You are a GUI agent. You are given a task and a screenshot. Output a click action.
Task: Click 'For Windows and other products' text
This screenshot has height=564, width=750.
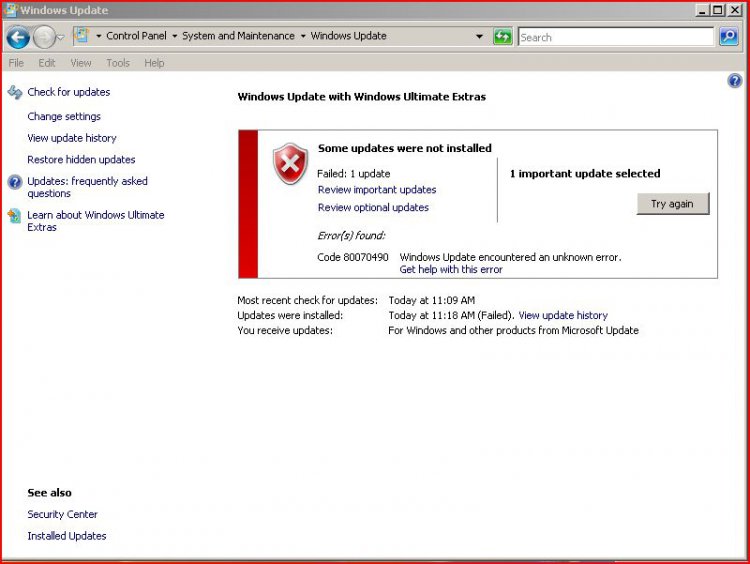pyautogui.click(x=513, y=331)
